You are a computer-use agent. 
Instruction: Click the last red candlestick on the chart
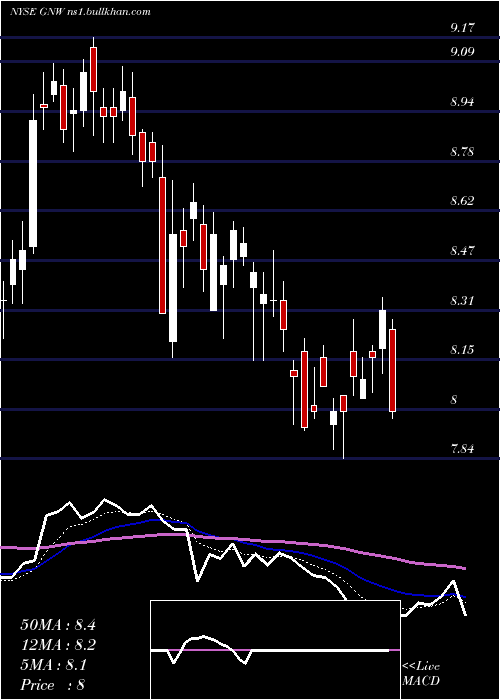392,370
